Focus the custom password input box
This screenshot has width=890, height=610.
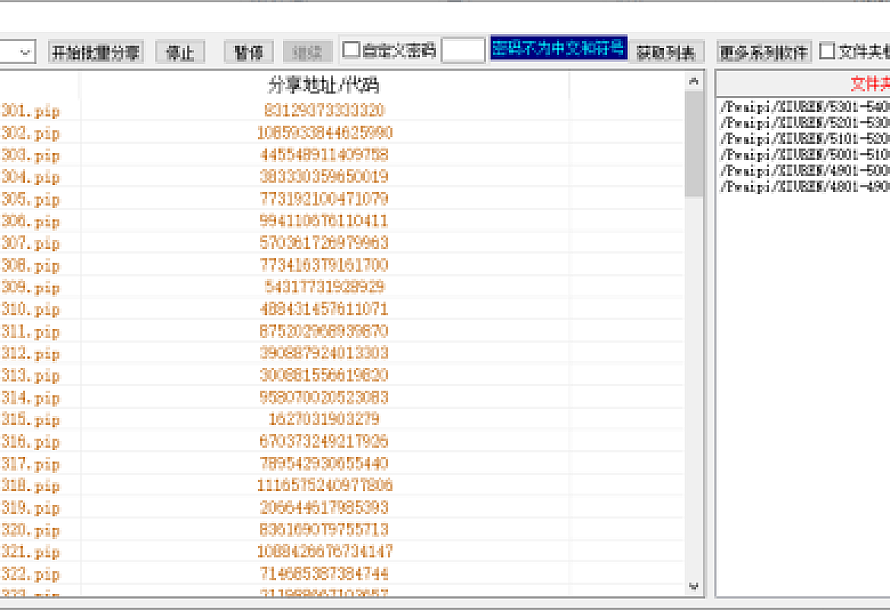pos(463,50)
